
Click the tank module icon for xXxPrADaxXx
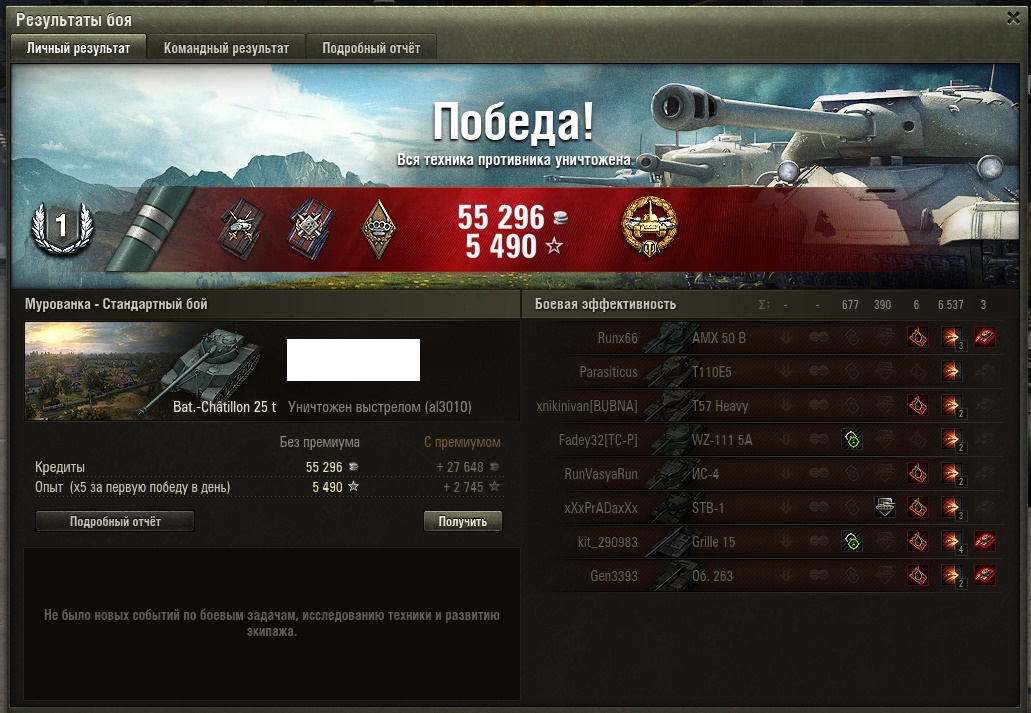point(885,507)
